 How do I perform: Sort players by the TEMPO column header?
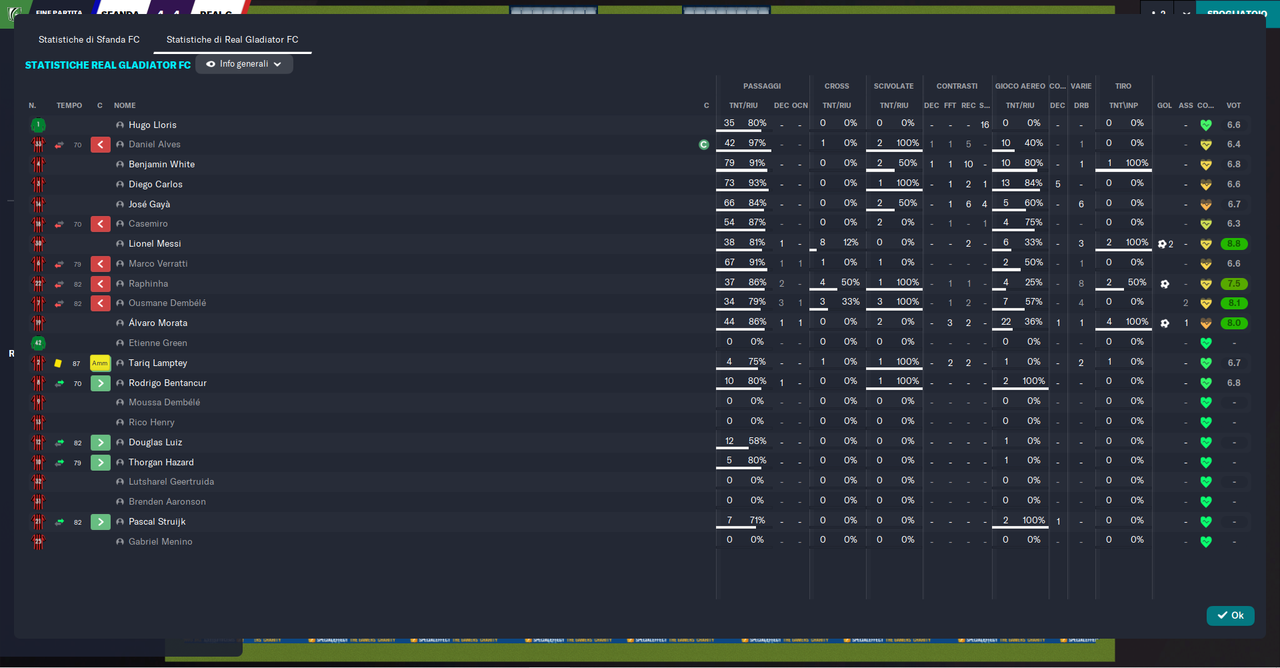[x=69, y=105]
